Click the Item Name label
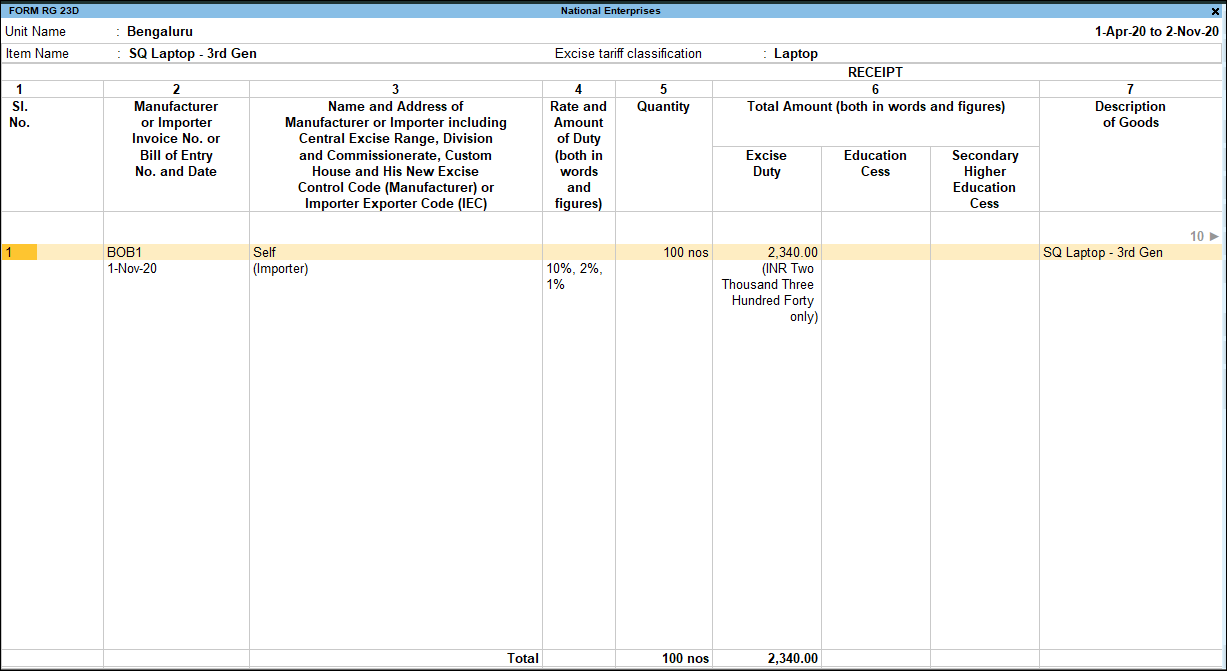1227x671 pixels. coord(37,54)
